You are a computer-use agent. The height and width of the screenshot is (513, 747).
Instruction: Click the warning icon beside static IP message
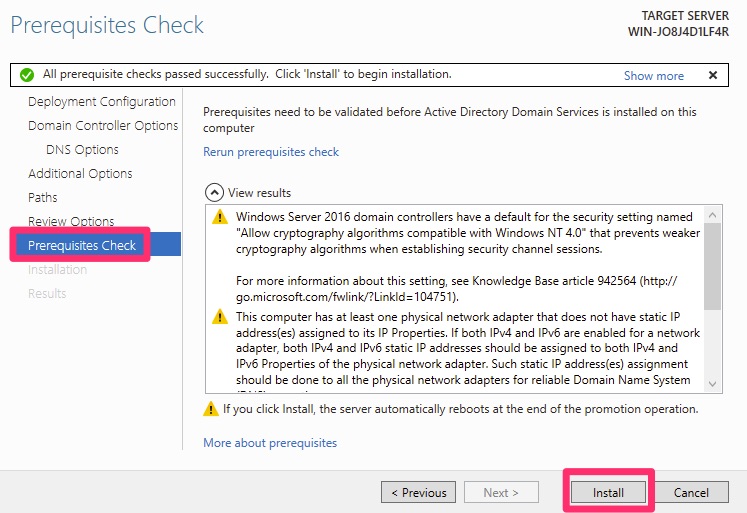click(x=220, y=316)
